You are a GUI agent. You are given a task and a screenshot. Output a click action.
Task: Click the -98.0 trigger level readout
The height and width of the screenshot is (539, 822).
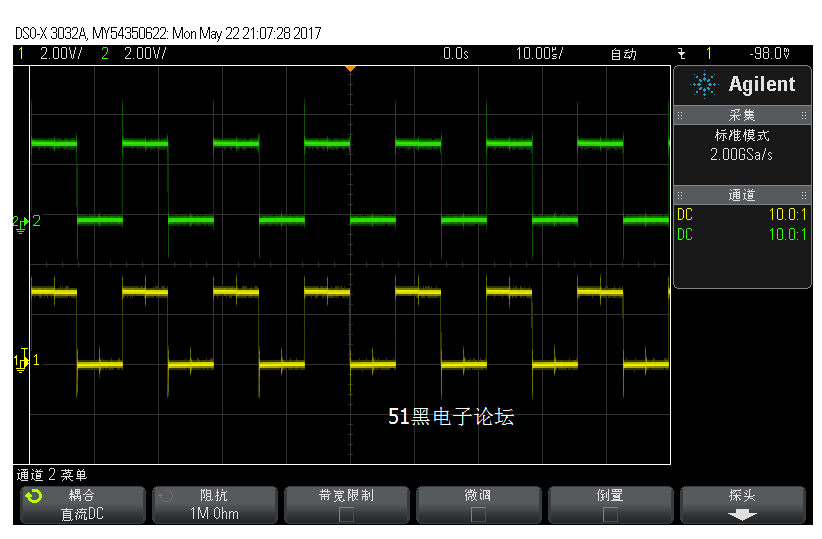(x=769, y=53)
